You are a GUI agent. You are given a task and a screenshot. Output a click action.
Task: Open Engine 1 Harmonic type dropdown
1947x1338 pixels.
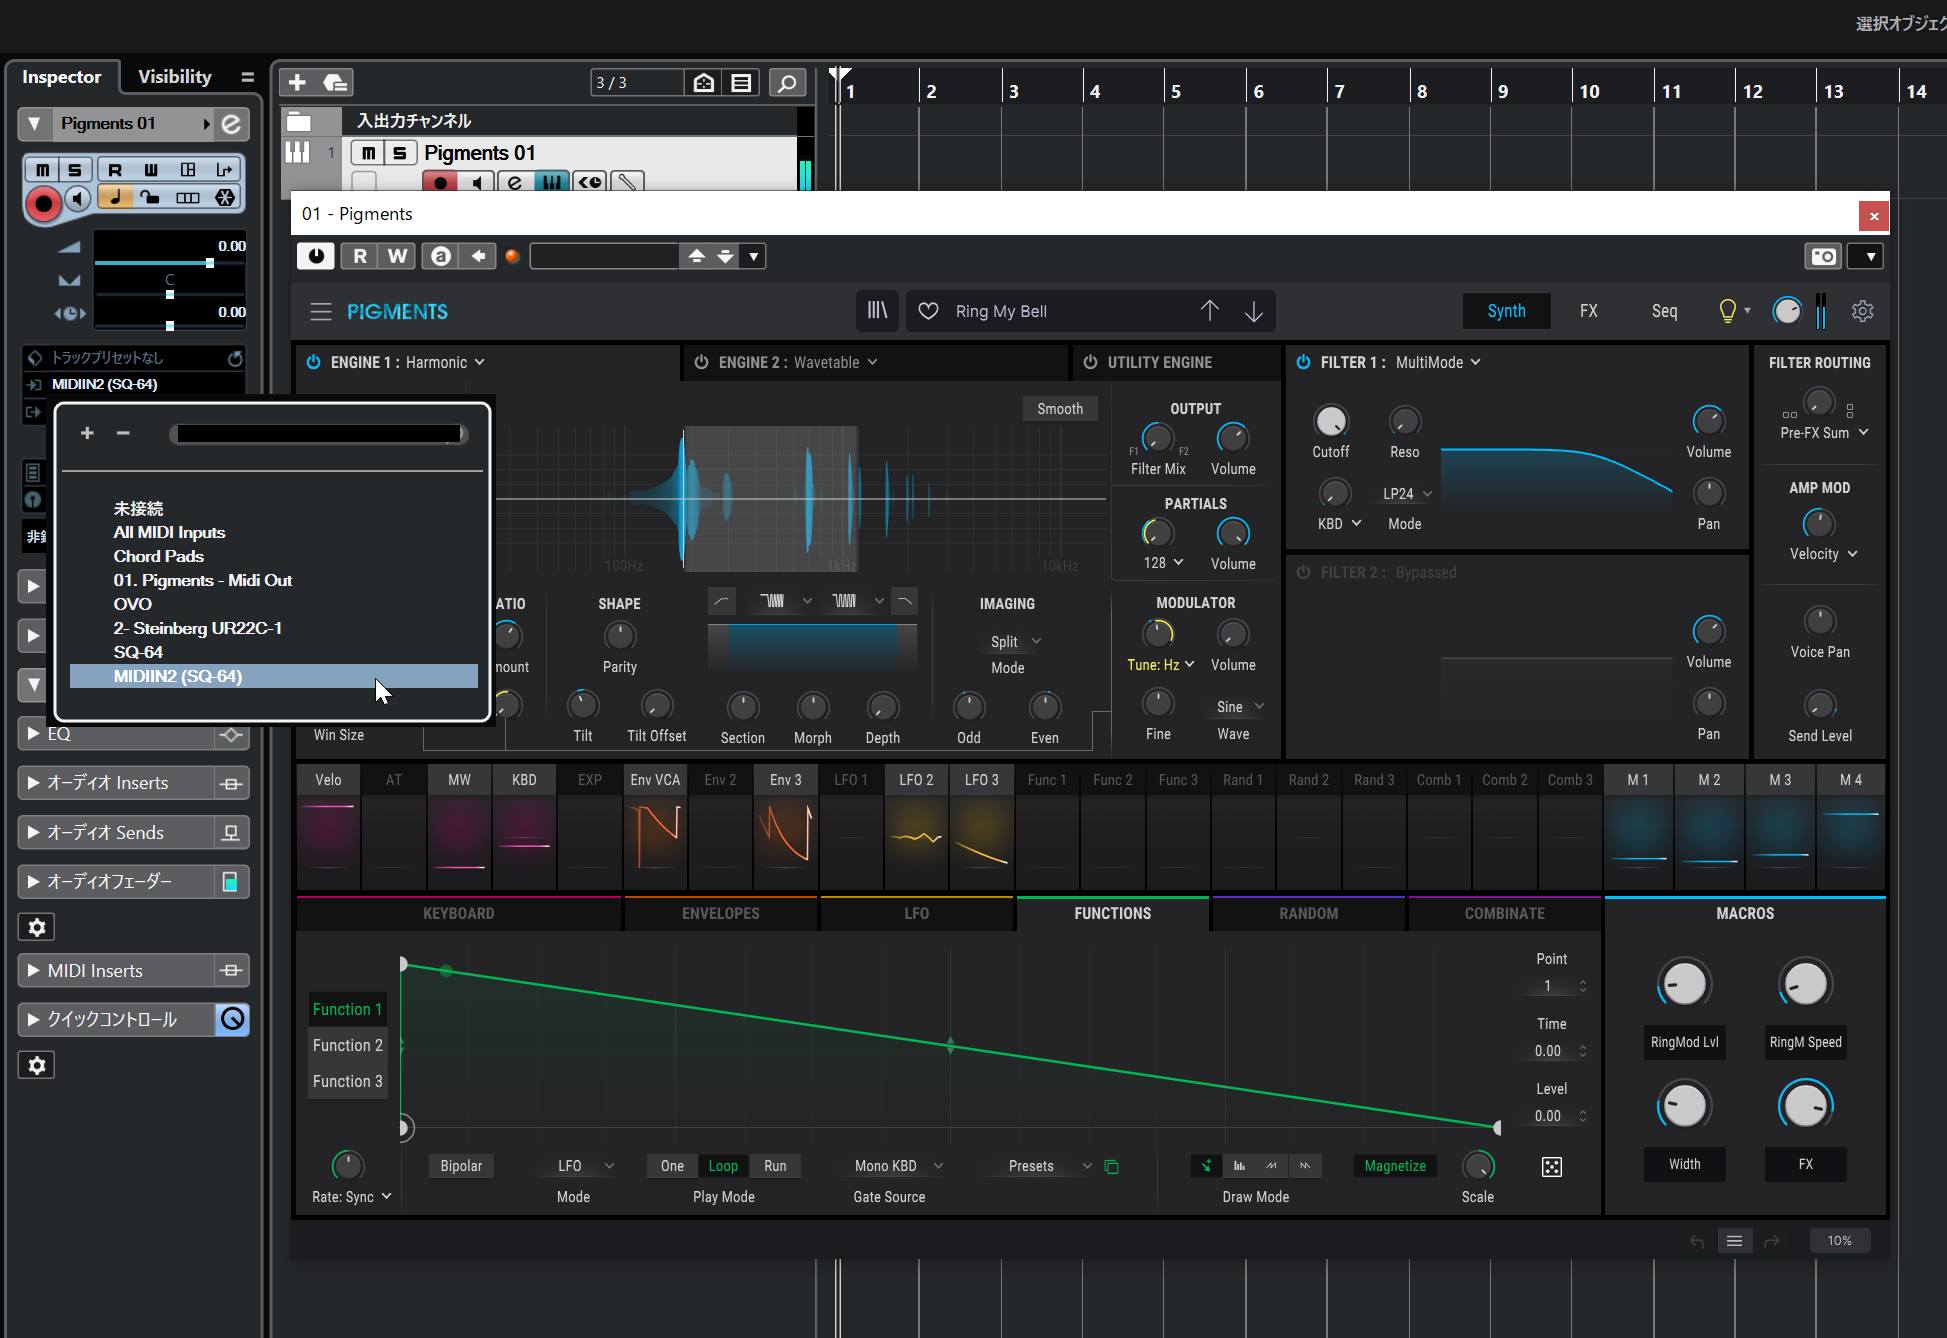445,362
